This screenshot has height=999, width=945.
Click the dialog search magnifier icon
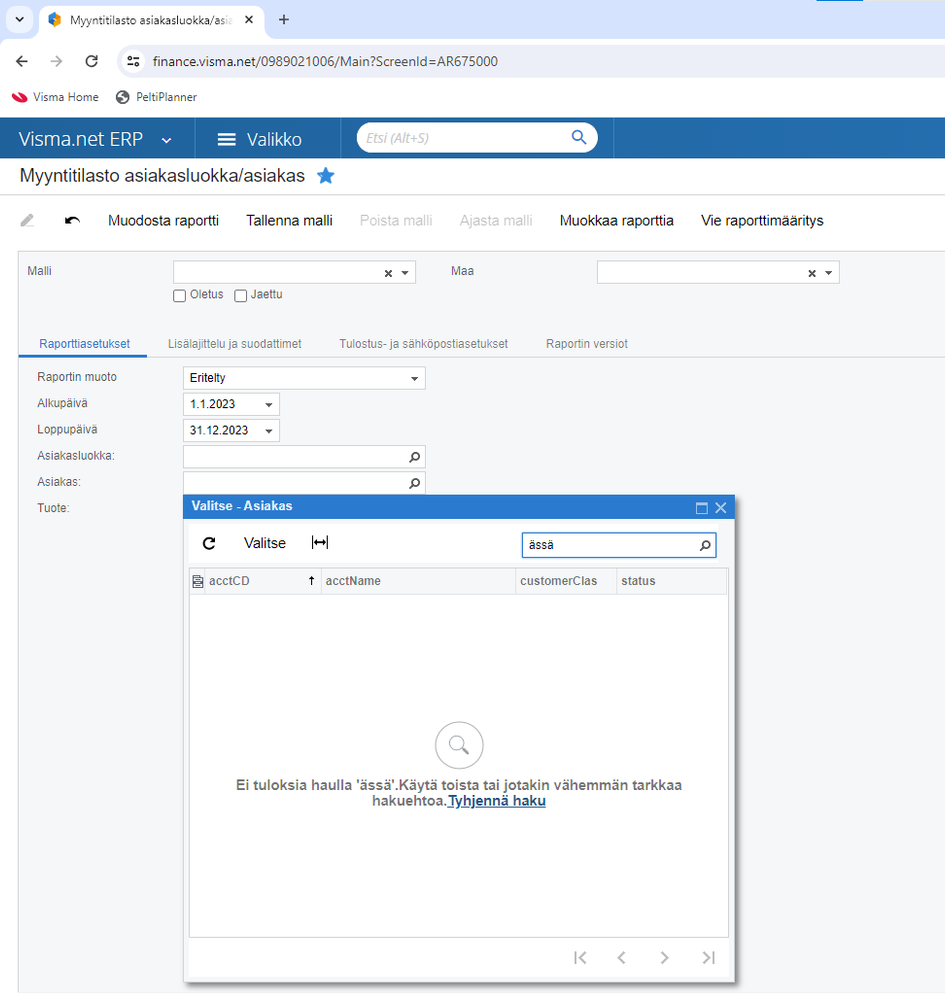[x=705, y=545]
